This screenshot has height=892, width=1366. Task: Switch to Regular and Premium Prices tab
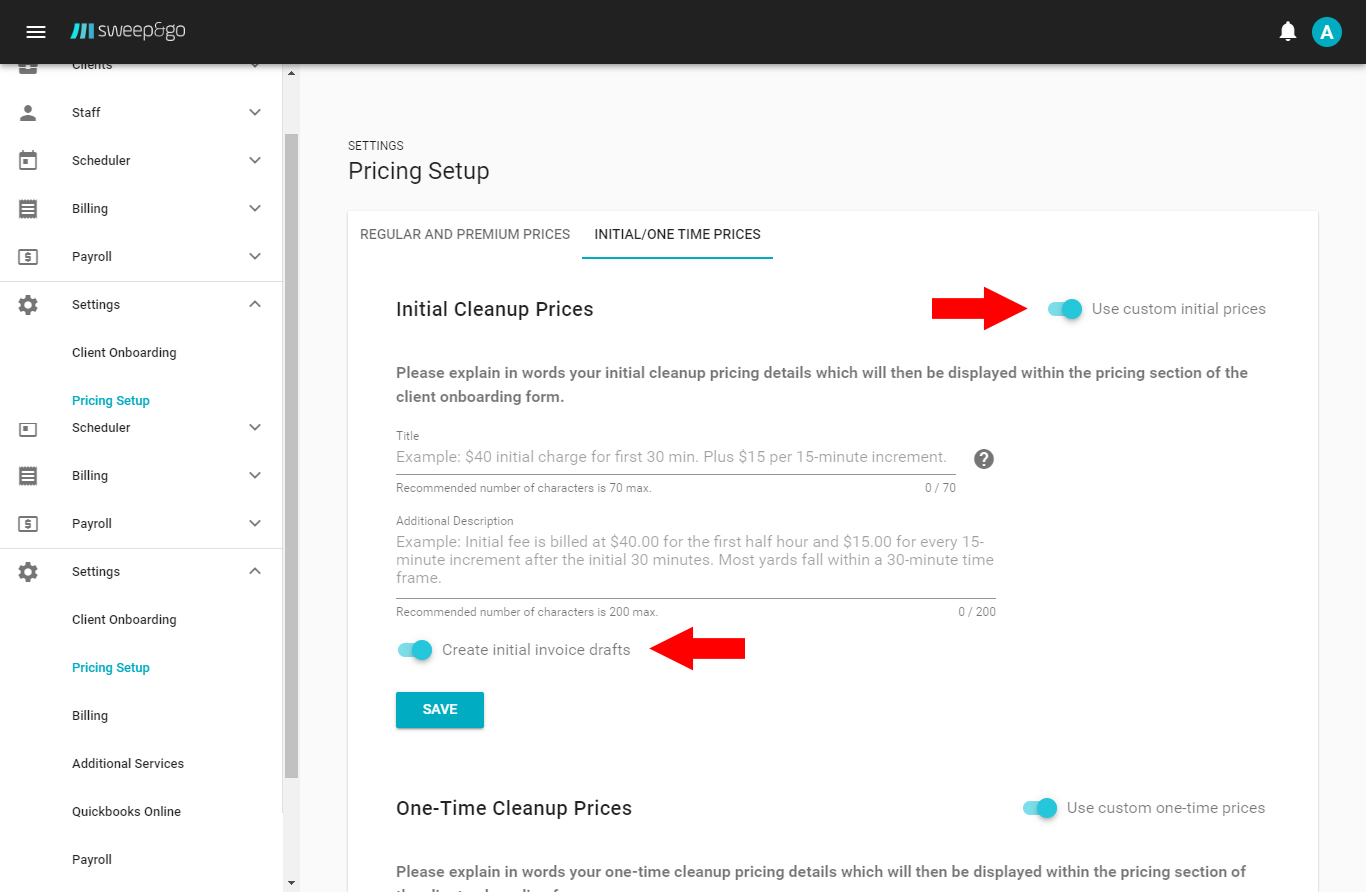tap(464, 234)
